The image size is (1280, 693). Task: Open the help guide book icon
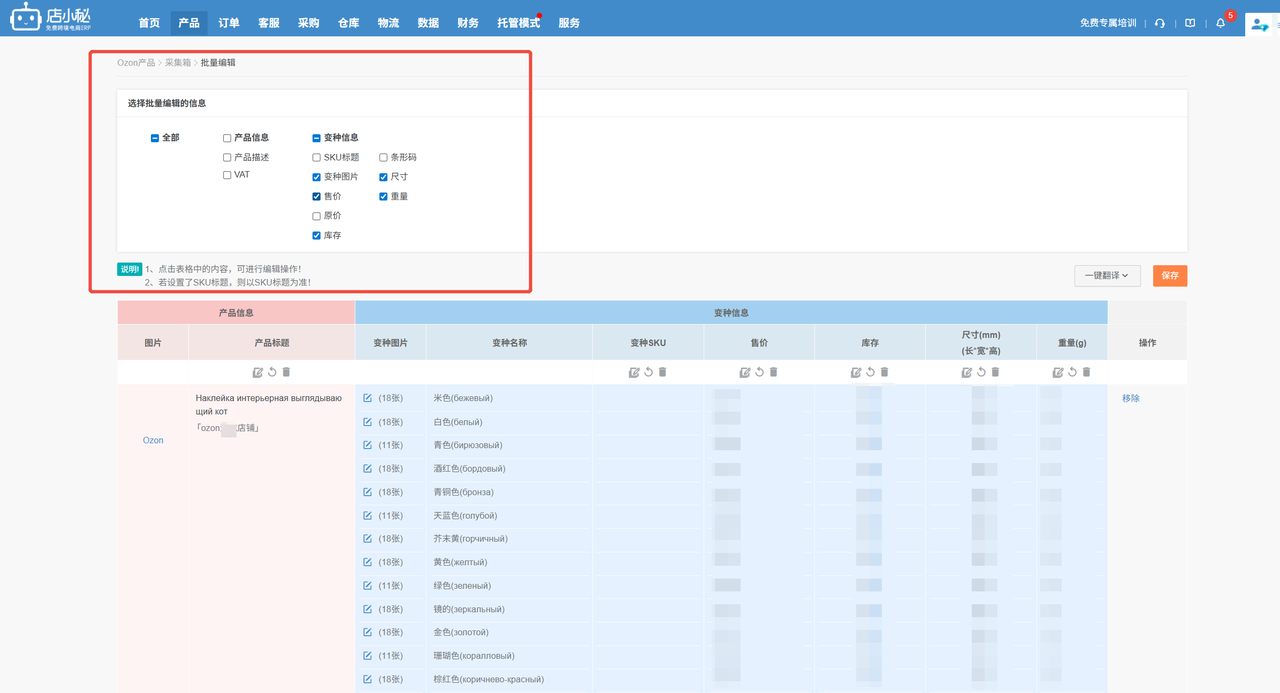[x=1189, y=23]
